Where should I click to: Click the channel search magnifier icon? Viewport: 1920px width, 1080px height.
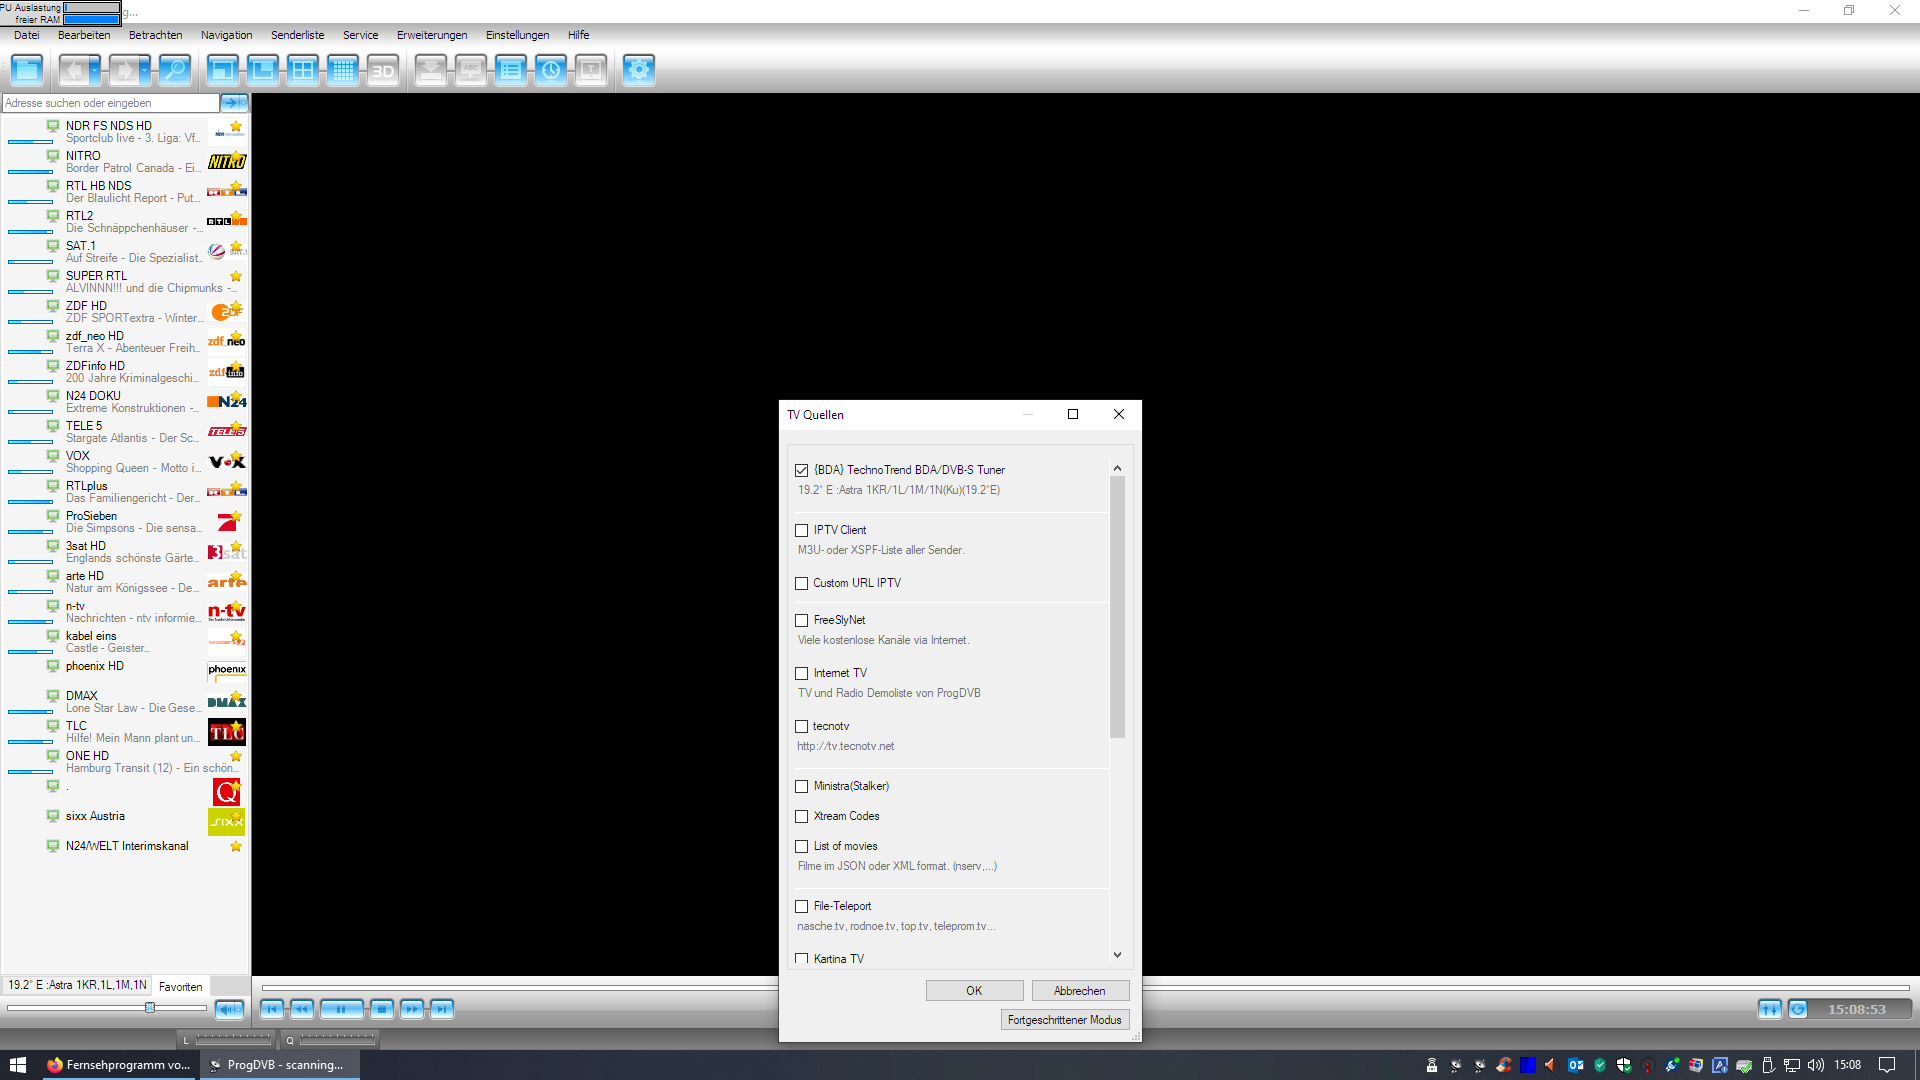pyautogui.click(x=174, y=70)
